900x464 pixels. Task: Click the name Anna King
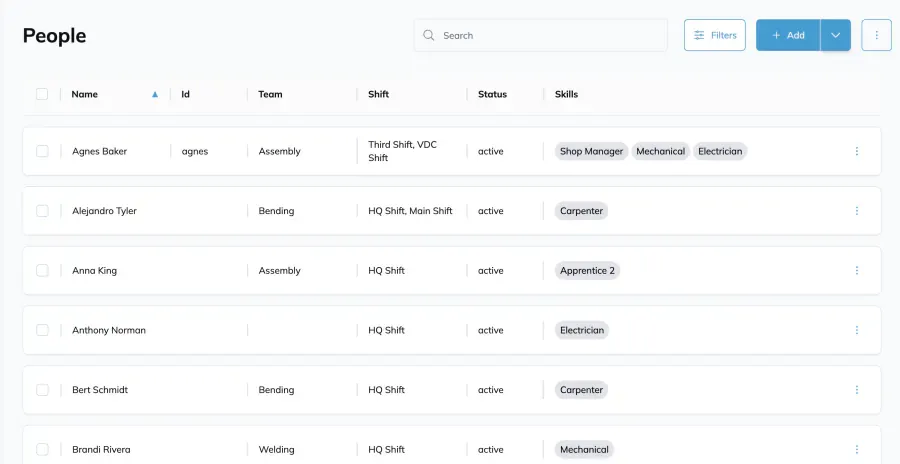[x=94, y=270]
